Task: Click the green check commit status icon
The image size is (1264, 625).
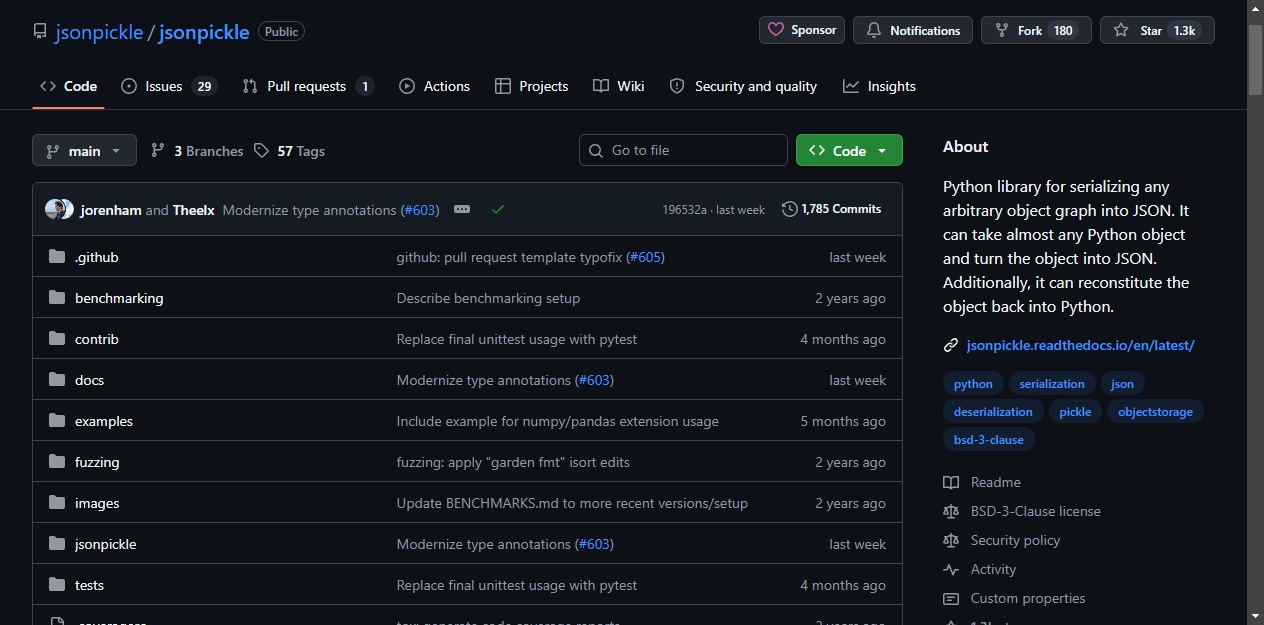Action: coord(498,210)
